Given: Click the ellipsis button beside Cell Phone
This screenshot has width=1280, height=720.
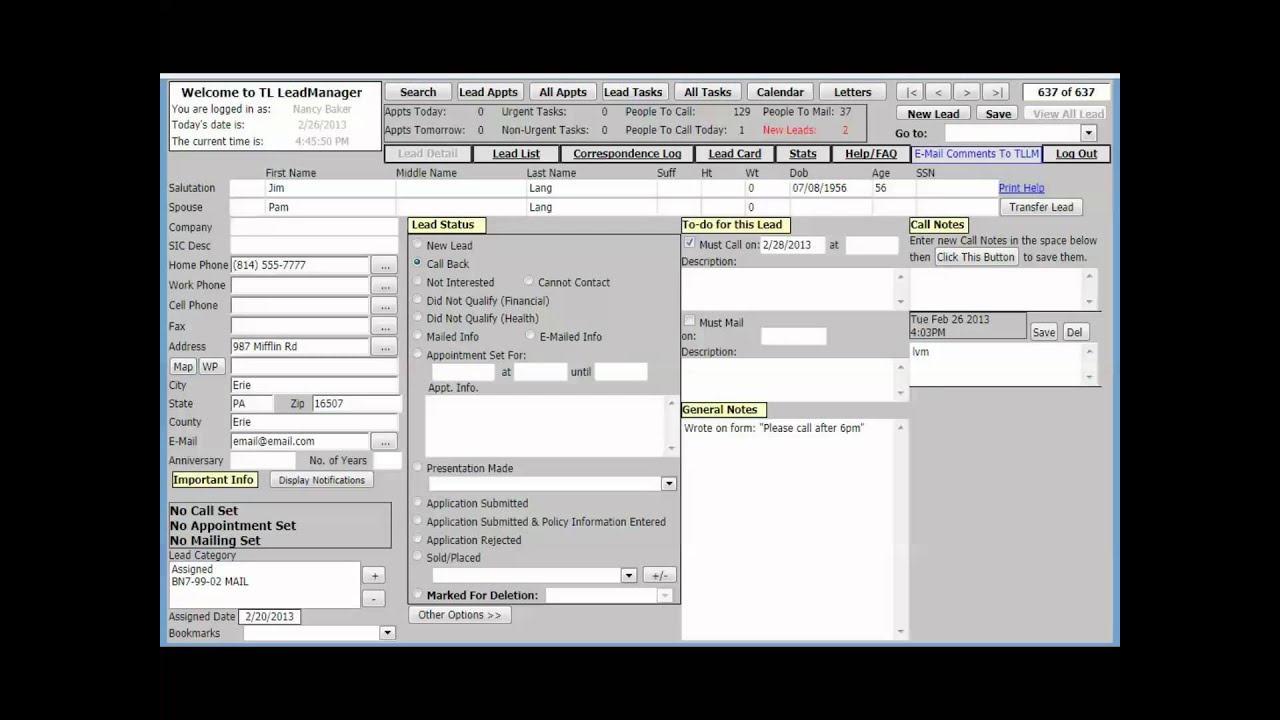Looking at the screenshot, I should (385, 306).
